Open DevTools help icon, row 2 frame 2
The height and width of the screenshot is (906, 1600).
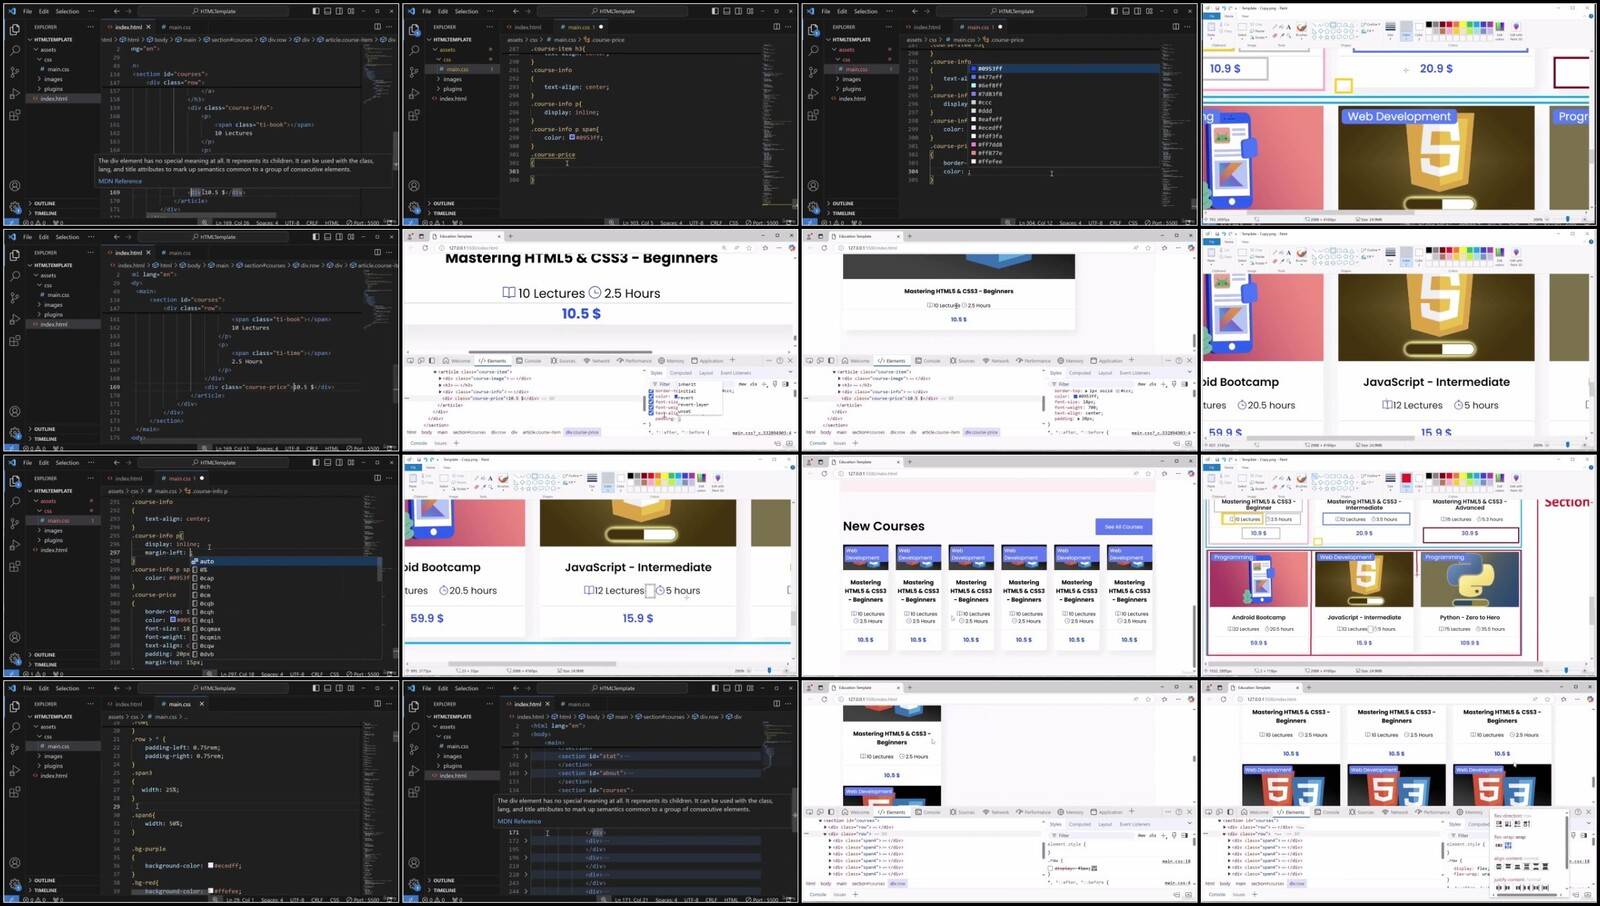click(x=779, y=361)
